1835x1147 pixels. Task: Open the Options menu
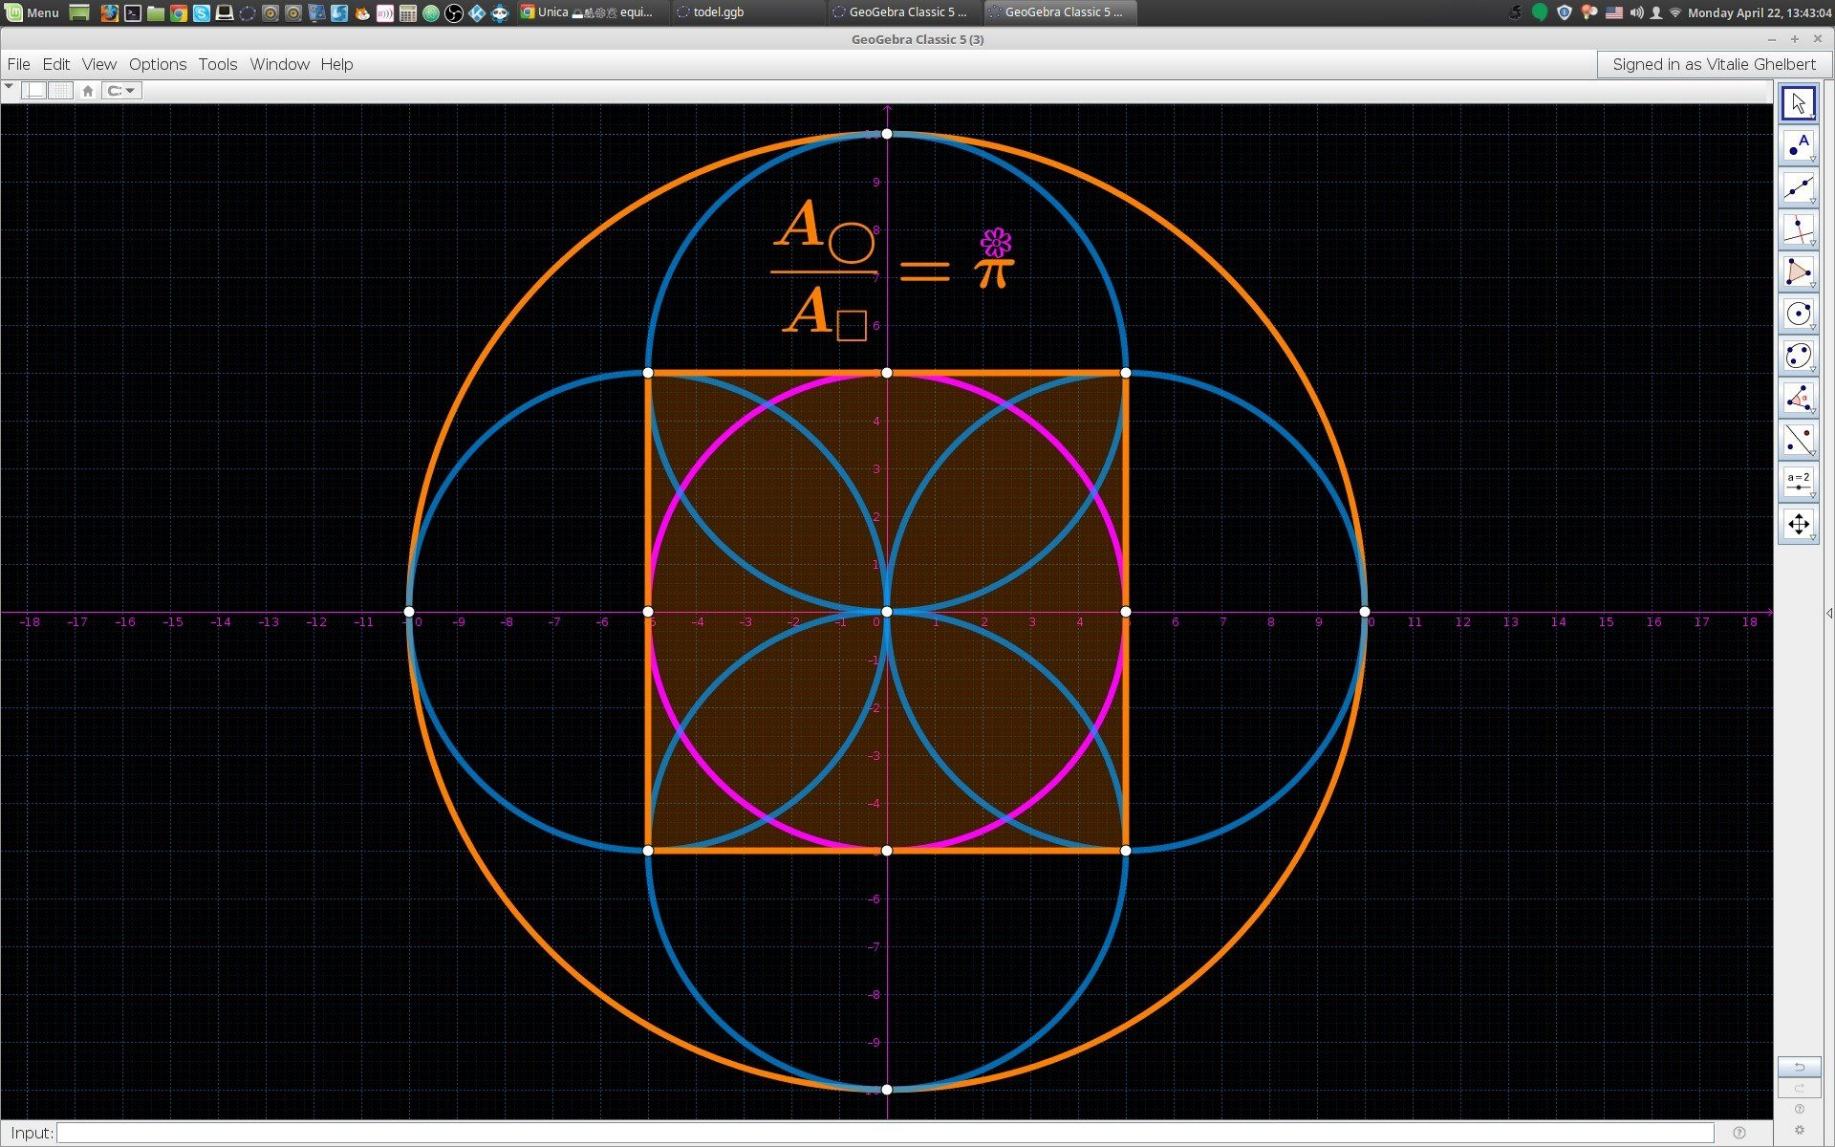click(x=158, y=64)
